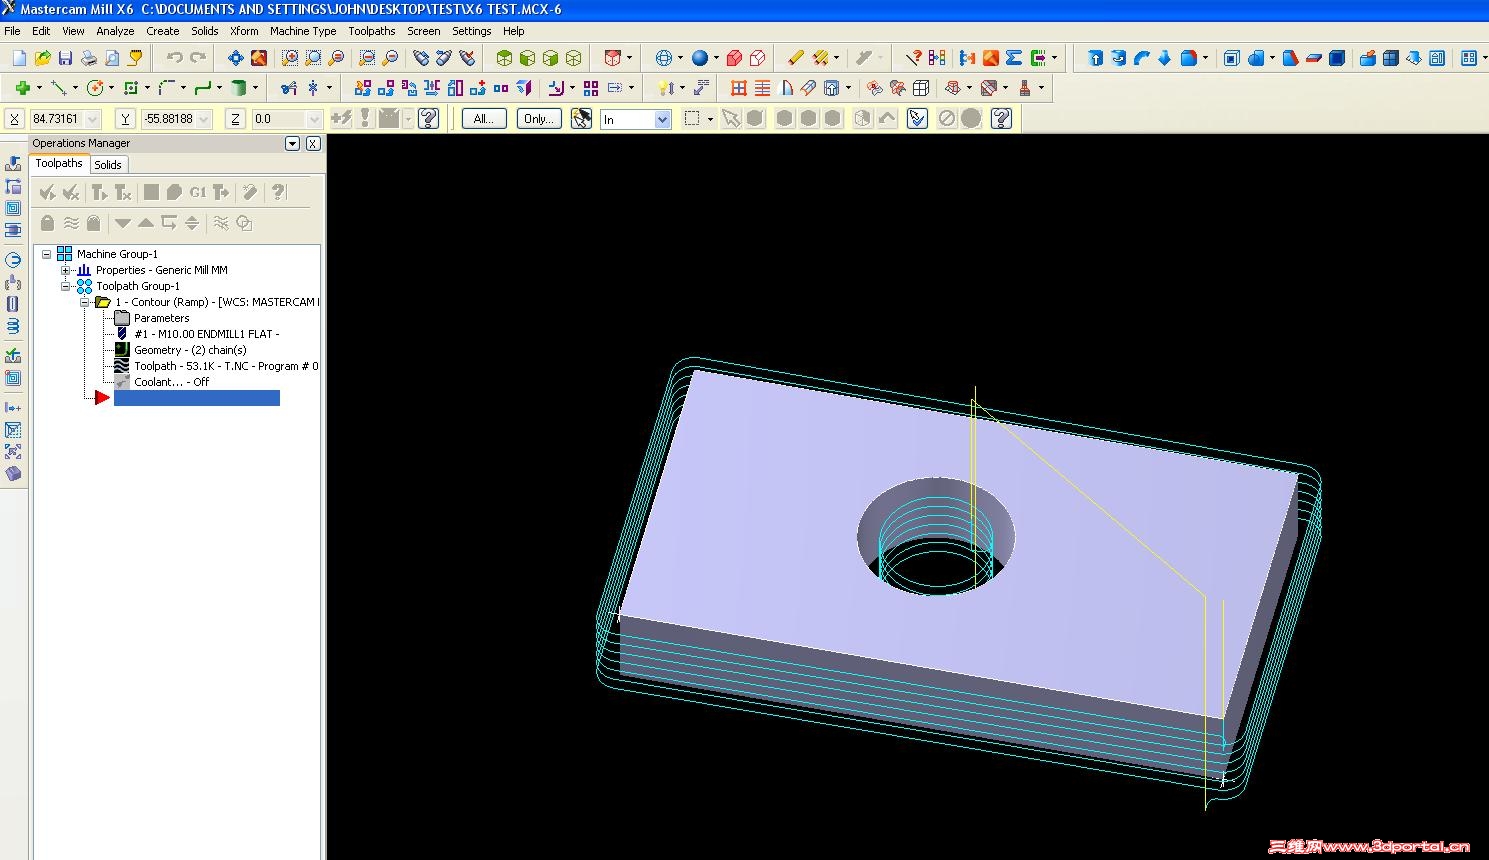Open the Toolpaths menu
The width and height of the screenshot is (1489, 860).
click(372, 31)
